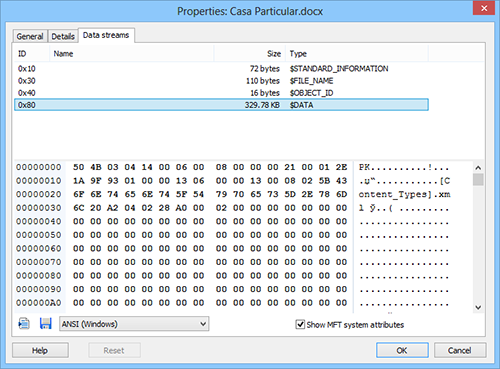Click the hex viewer scrollbar thumb

pyautogui.click(x=478, y=180)
